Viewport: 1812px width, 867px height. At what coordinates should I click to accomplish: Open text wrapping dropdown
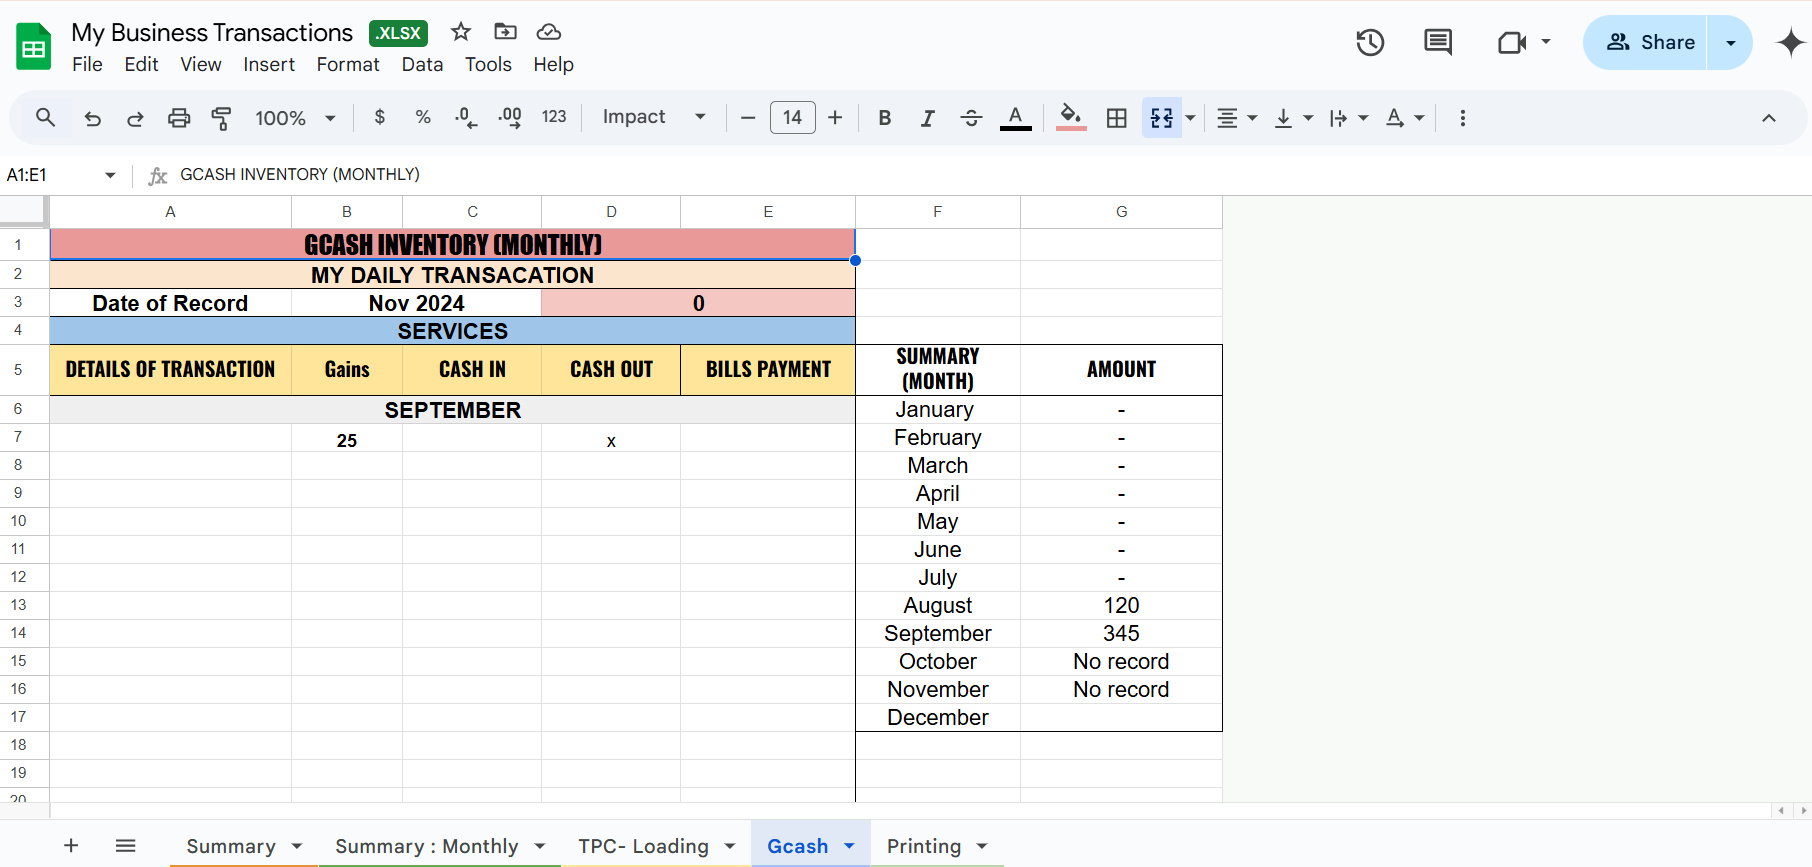[x=1349, y=118]
